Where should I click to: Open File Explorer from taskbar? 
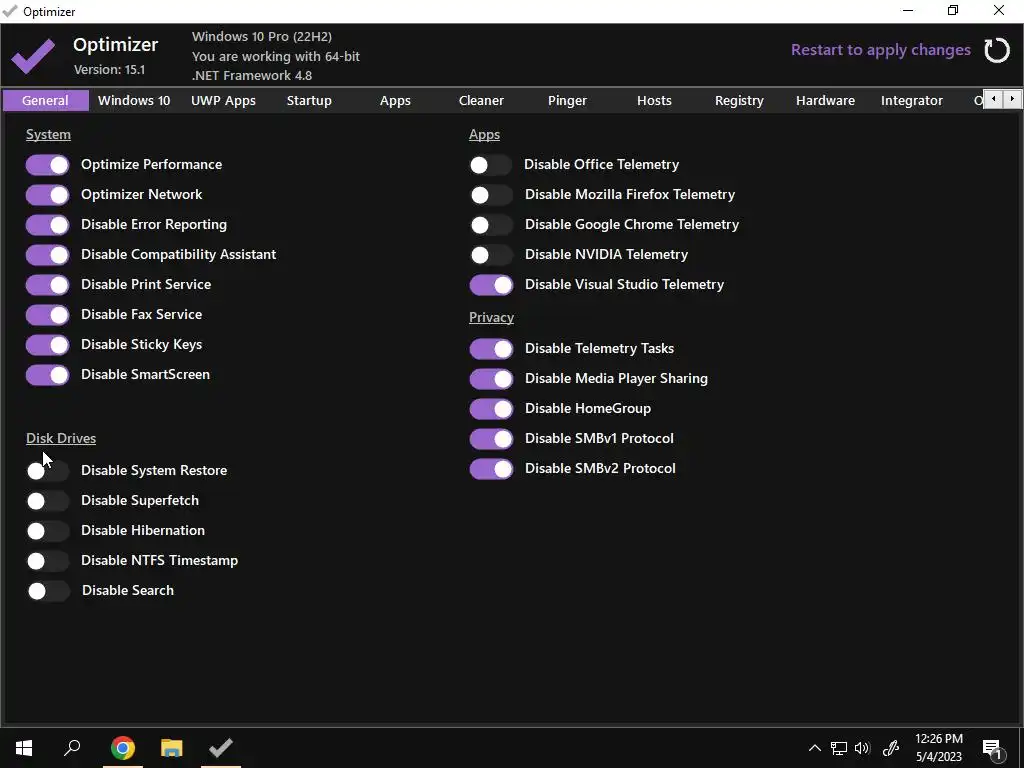tap(172, 747)
